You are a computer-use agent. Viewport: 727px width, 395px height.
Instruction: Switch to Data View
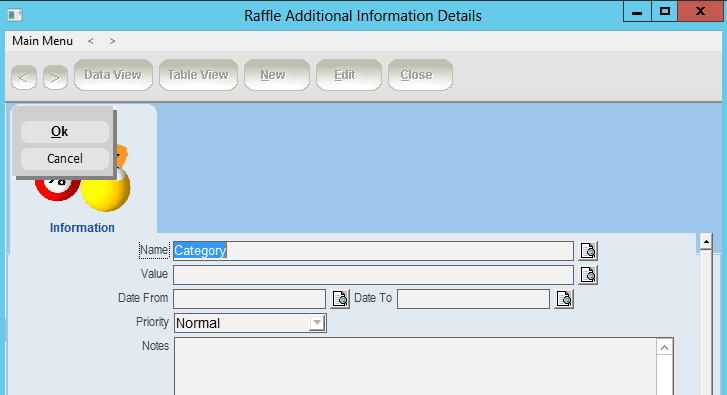(113, 75)
